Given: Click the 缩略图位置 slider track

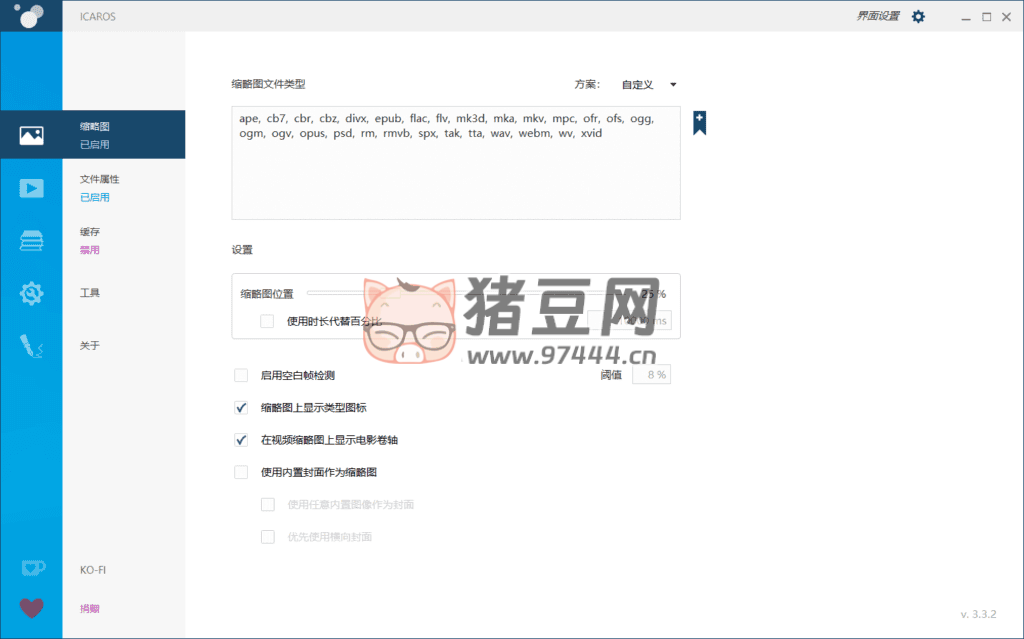Looking at the screenshot, I should (450, 293).
